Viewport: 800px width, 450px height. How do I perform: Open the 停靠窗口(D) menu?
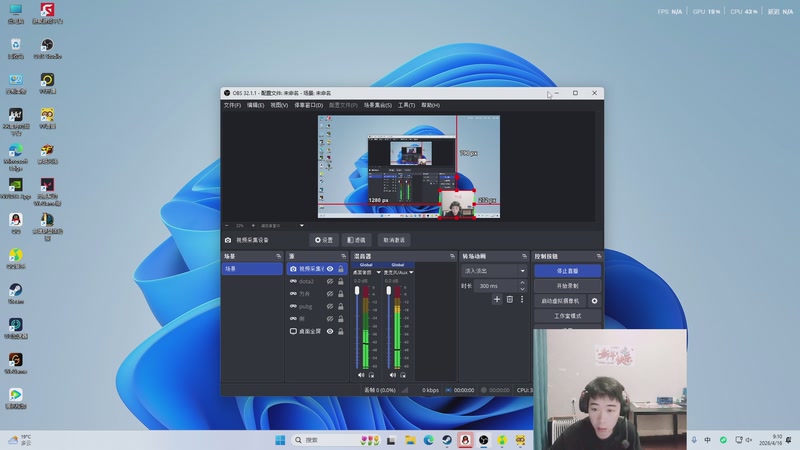point(309,105)
